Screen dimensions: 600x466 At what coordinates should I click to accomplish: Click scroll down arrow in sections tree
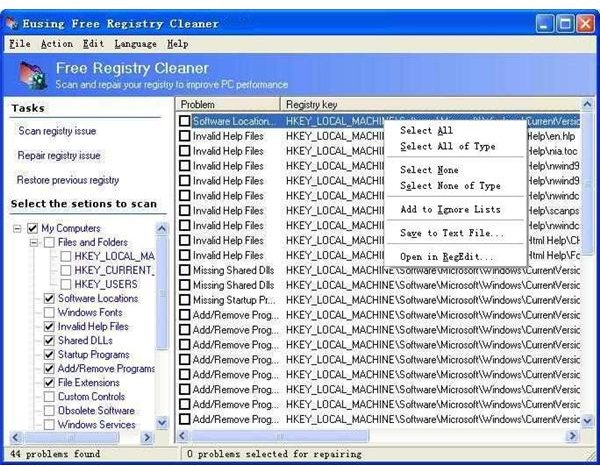(x=162, y=423)
